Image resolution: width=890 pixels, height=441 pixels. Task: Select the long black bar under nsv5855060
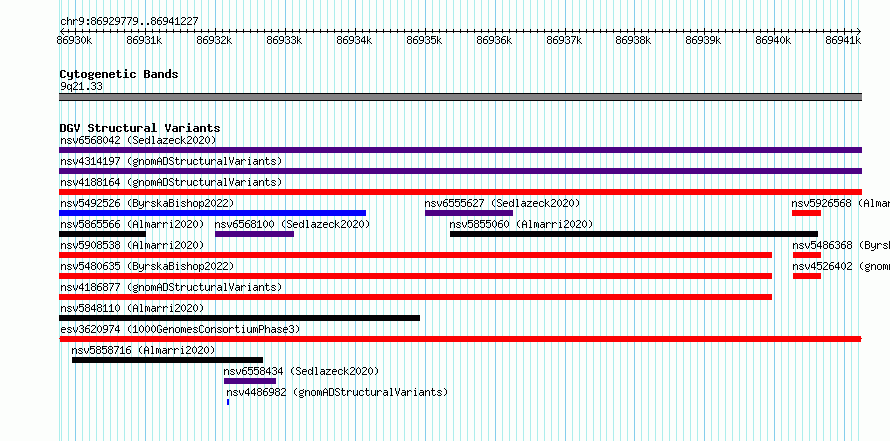(634, 234)
